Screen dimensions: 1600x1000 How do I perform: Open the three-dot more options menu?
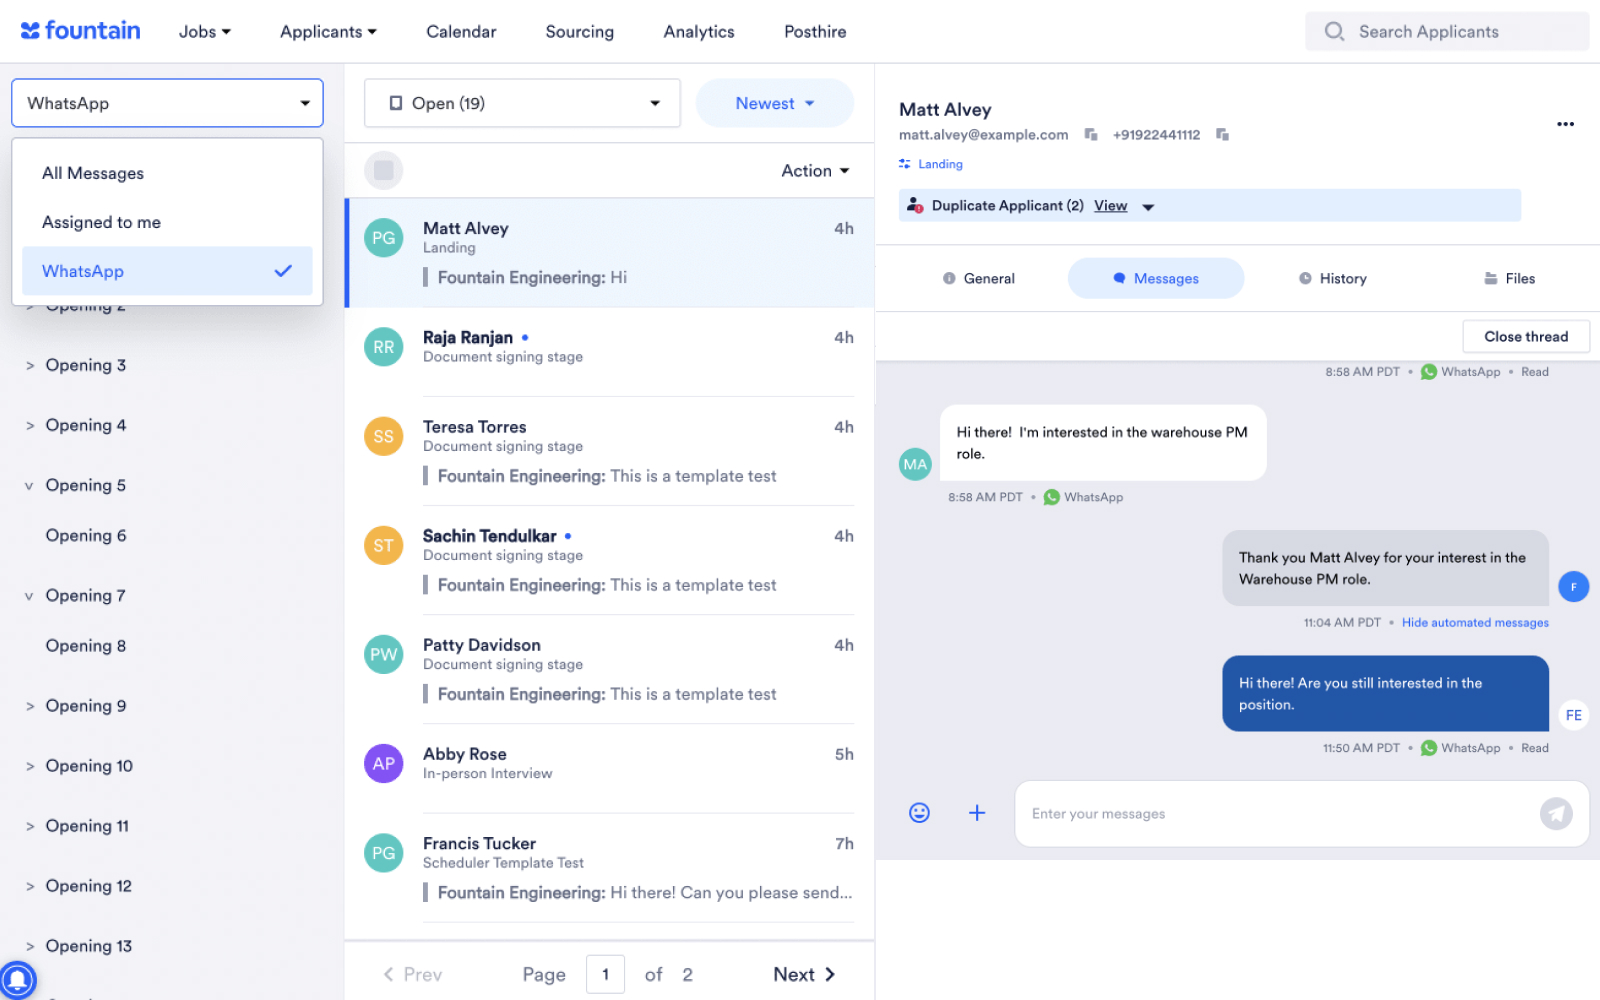point(1565,124)
